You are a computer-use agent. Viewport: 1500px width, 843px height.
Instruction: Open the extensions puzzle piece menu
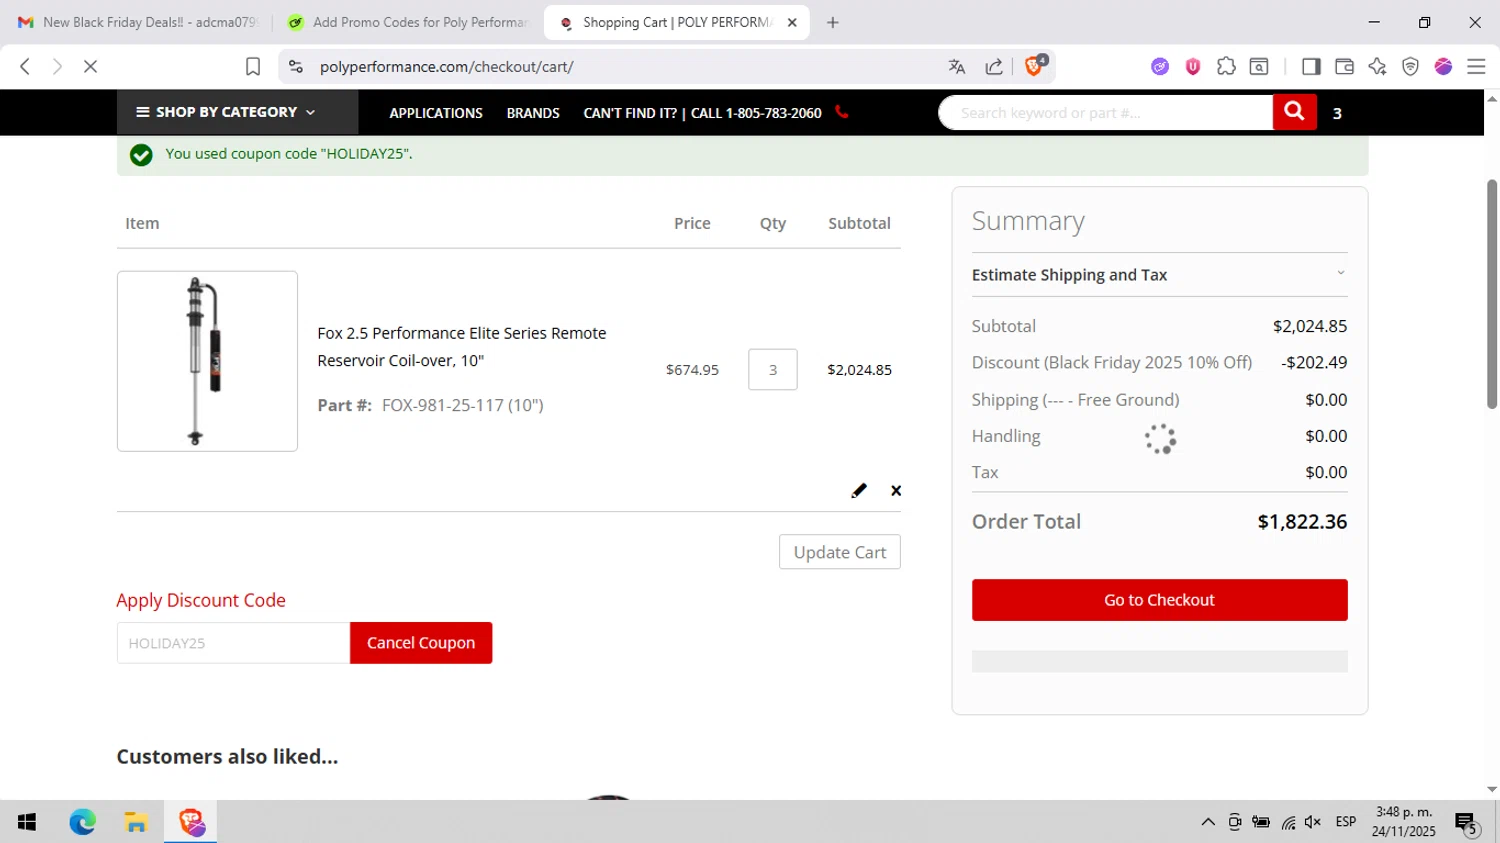[1226, 66]
